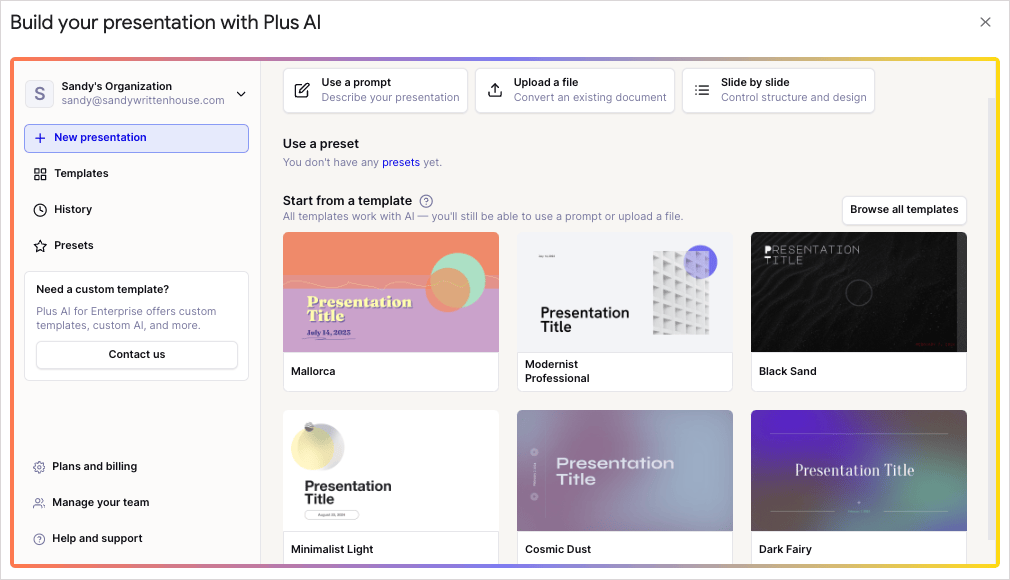Click the sandy@sandywrittenhouse.com email text

click(x=143, y=101)
